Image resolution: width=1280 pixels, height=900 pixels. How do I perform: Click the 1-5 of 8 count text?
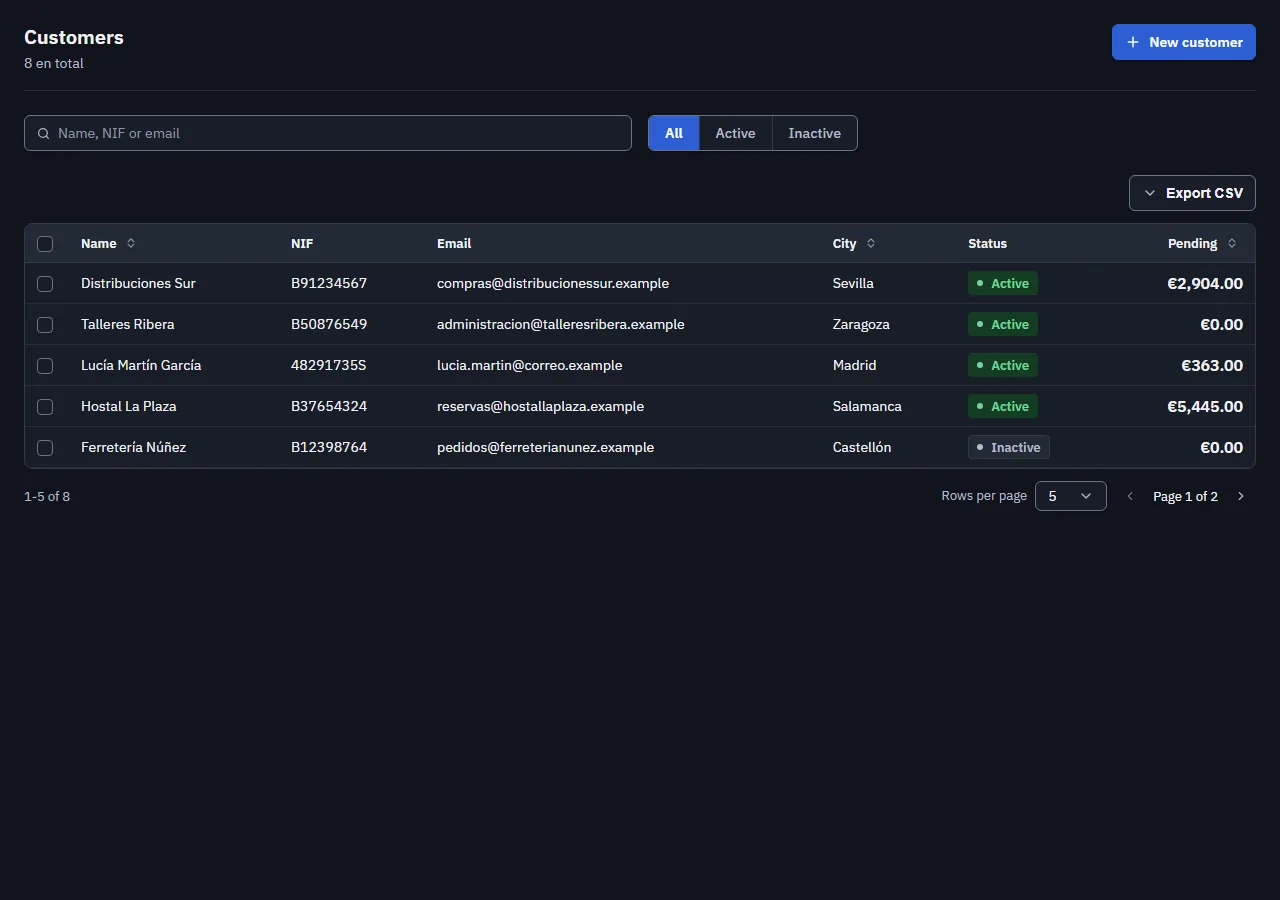[x=47, y=497]
